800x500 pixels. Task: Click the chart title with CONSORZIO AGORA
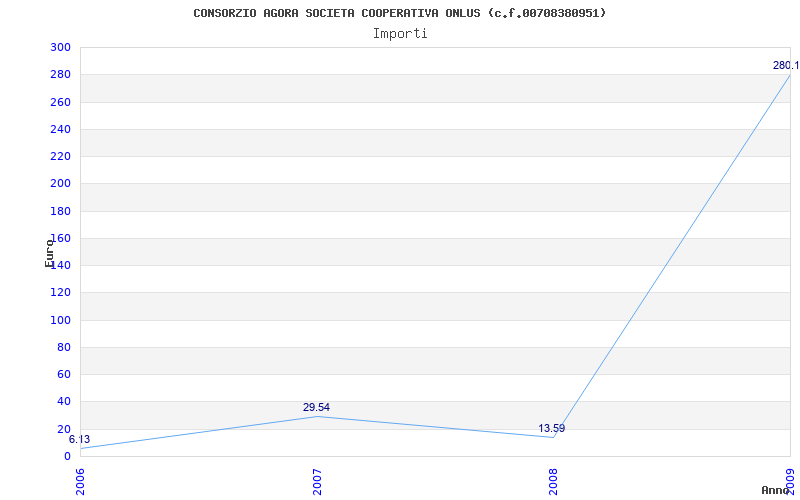point(400,13)
